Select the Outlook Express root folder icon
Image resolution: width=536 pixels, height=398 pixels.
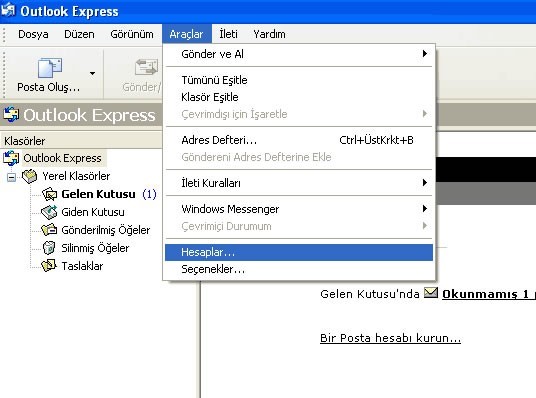point(11,158)
